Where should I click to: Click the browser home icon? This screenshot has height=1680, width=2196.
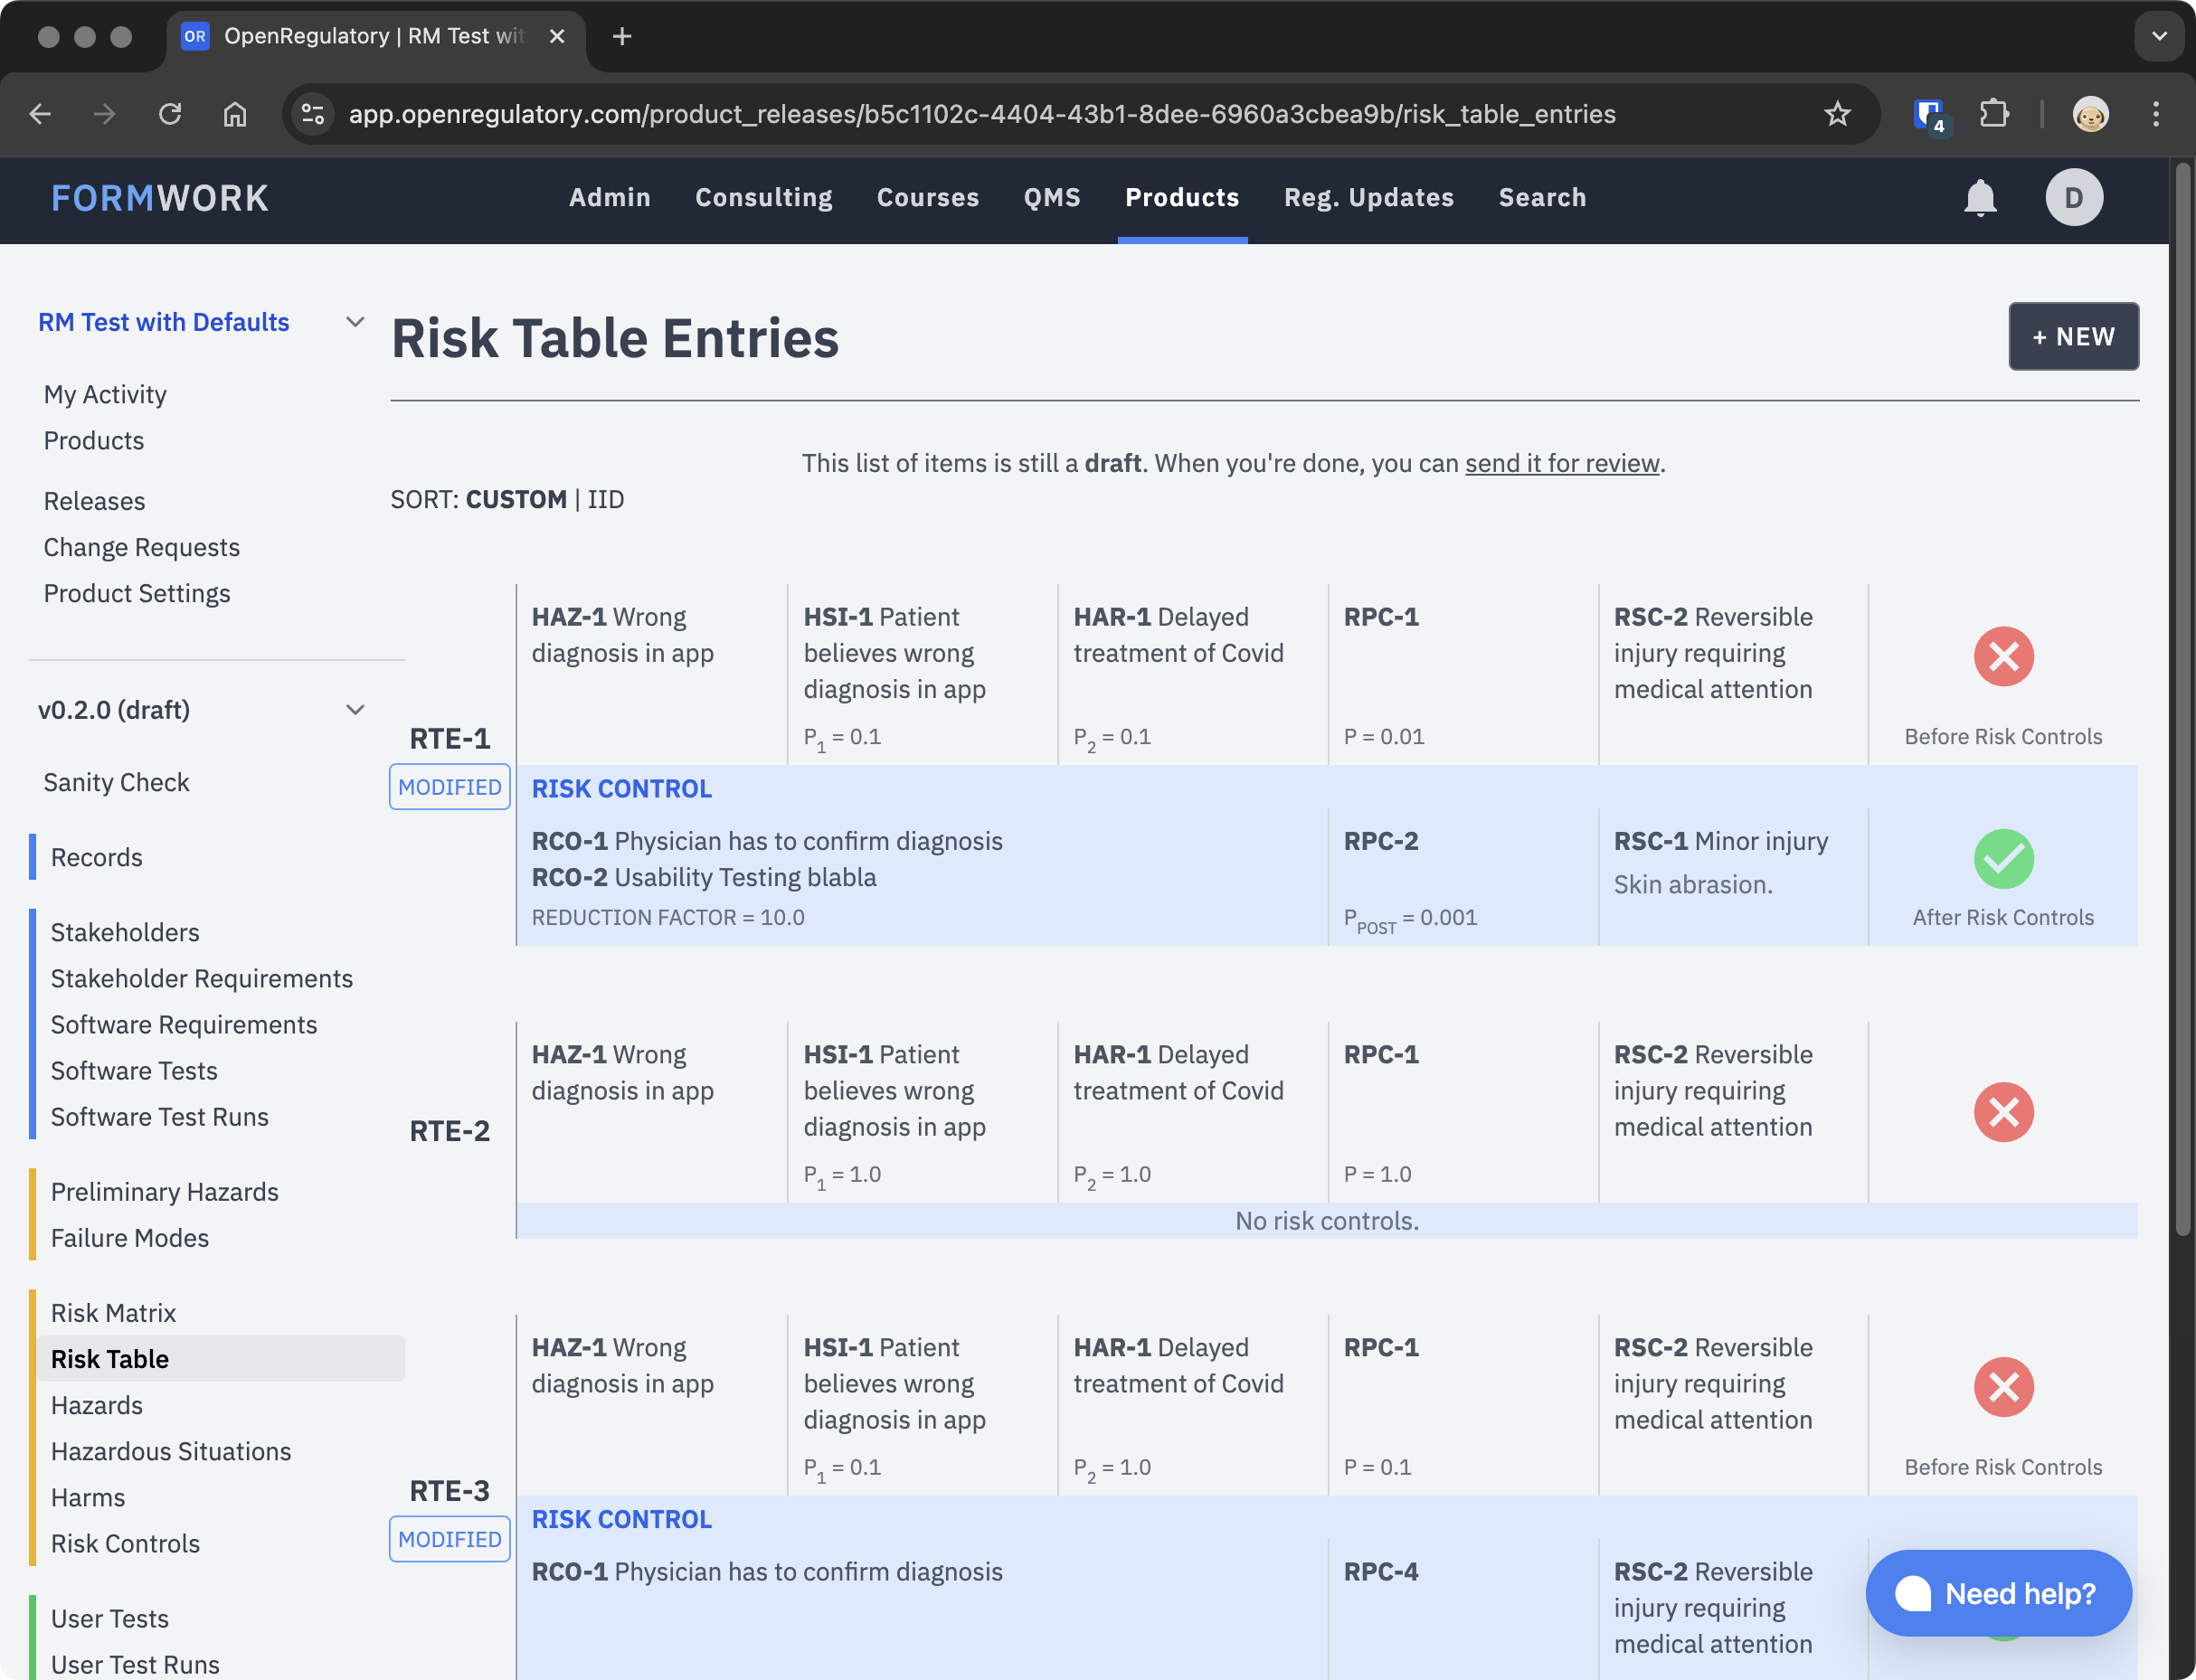pyautogui.click(x=235, y=114)
